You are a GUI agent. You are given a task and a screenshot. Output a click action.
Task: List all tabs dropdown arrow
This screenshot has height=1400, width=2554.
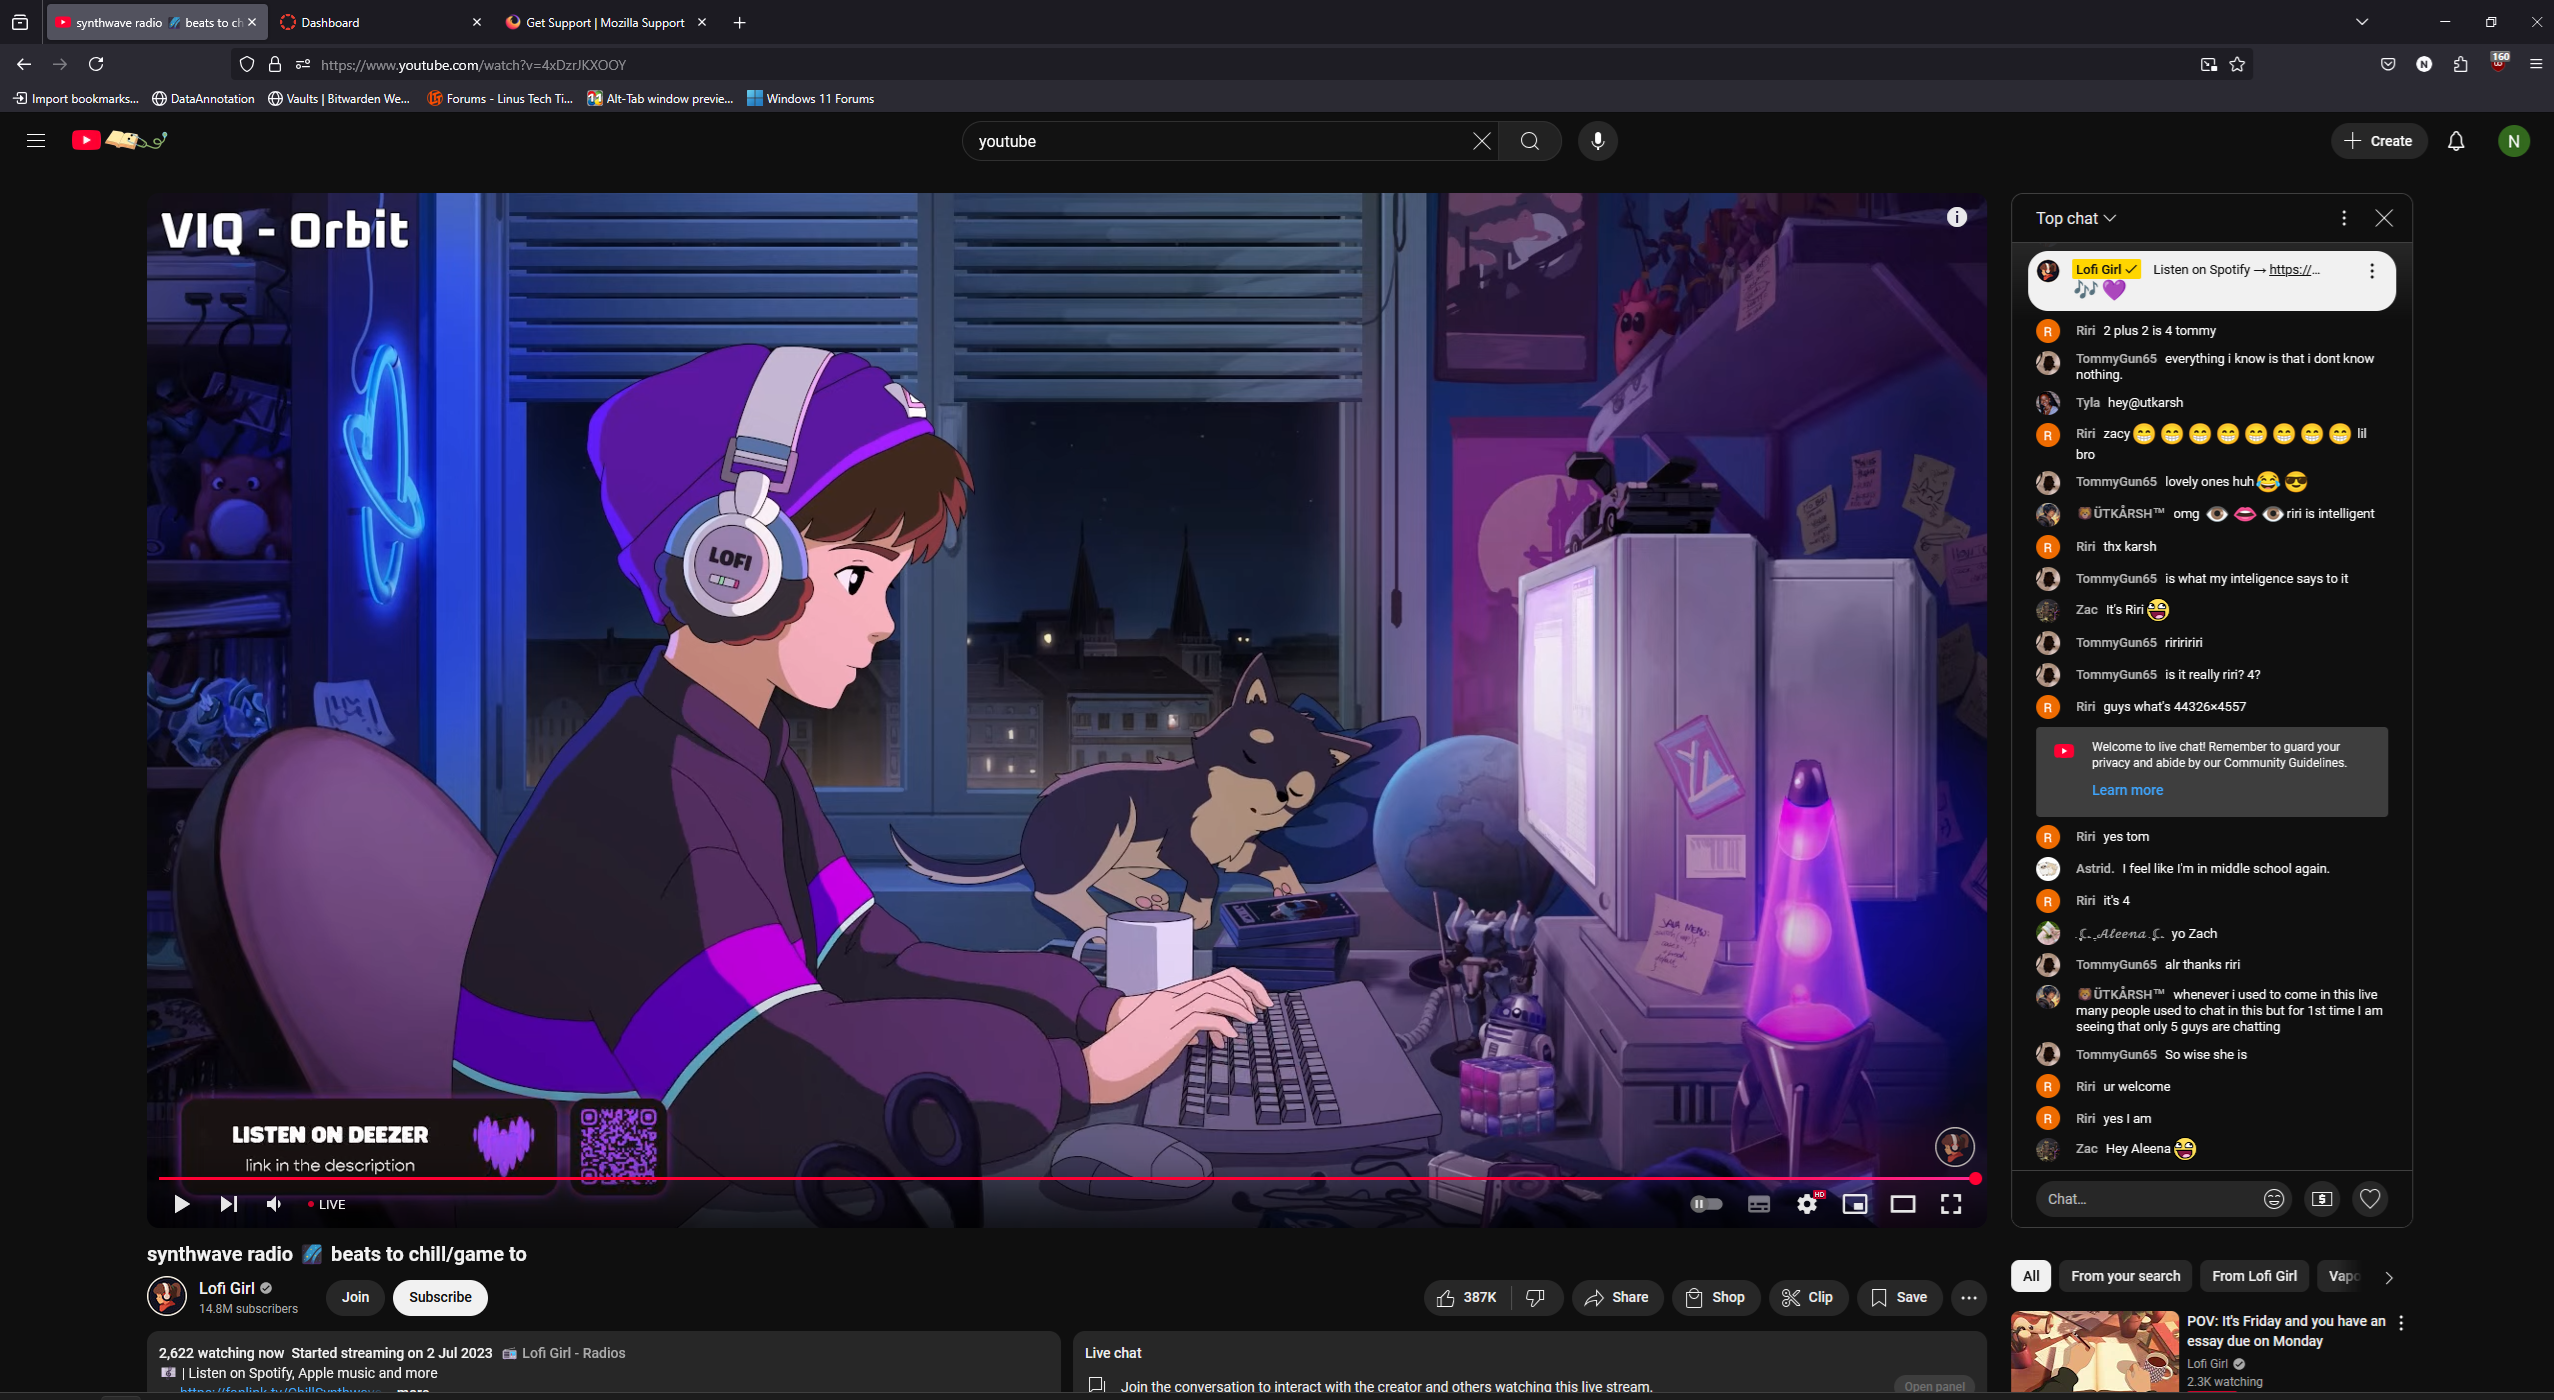[x=2362, y=22]
